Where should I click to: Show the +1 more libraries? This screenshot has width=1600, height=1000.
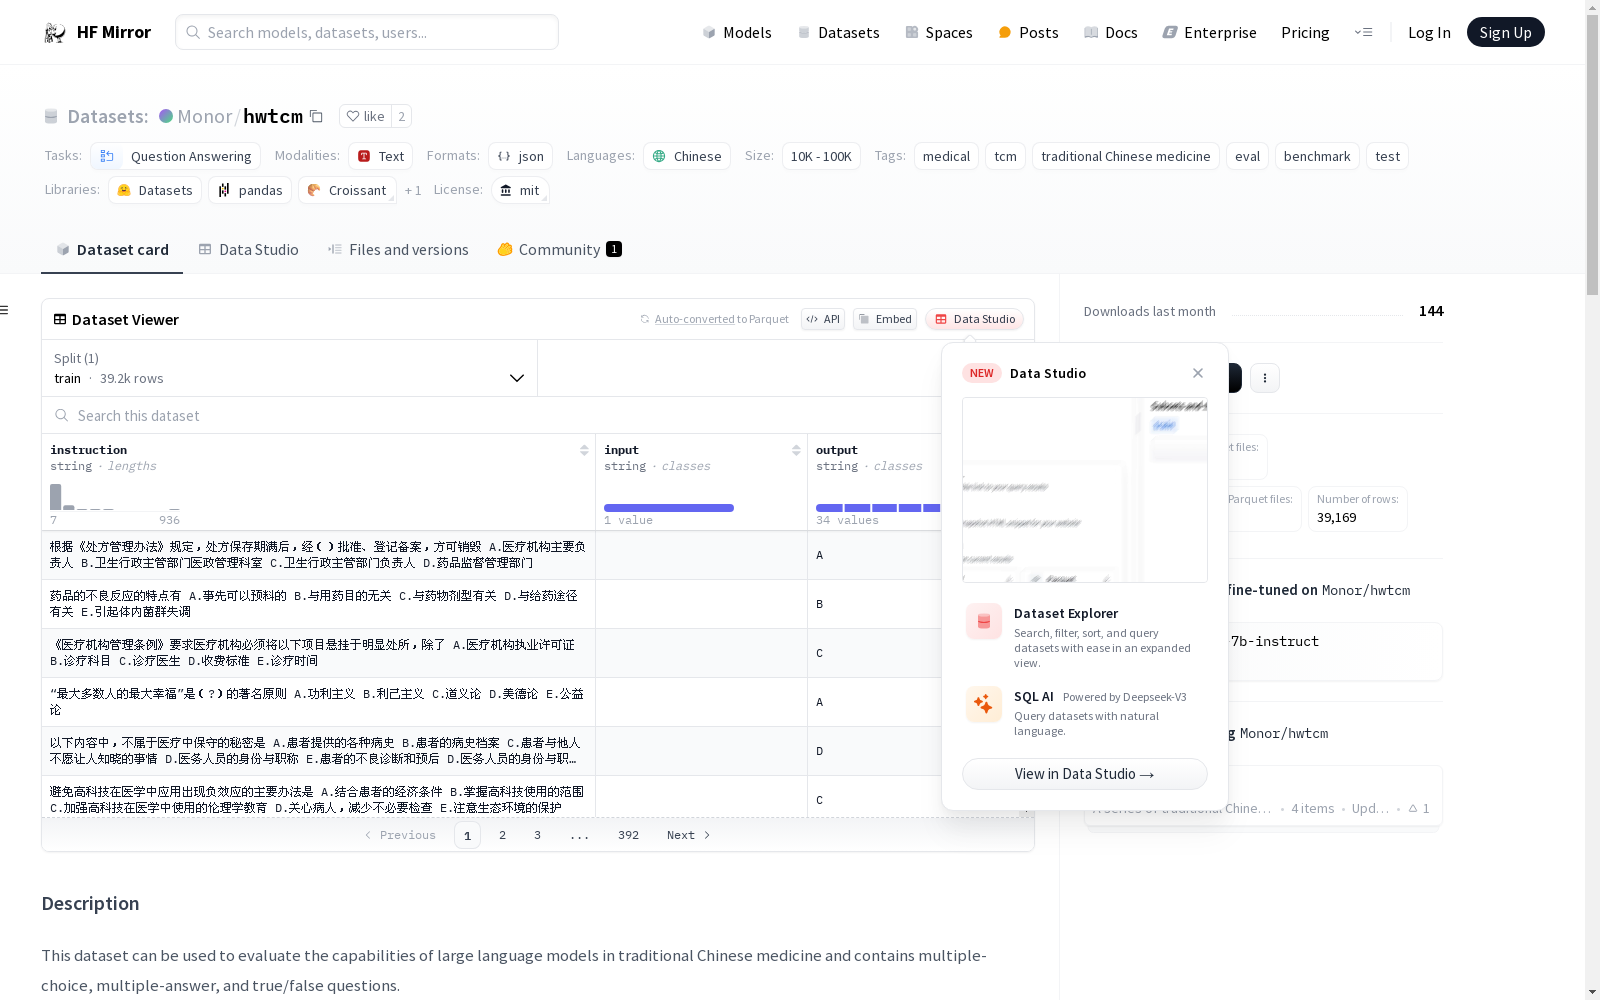413,190
